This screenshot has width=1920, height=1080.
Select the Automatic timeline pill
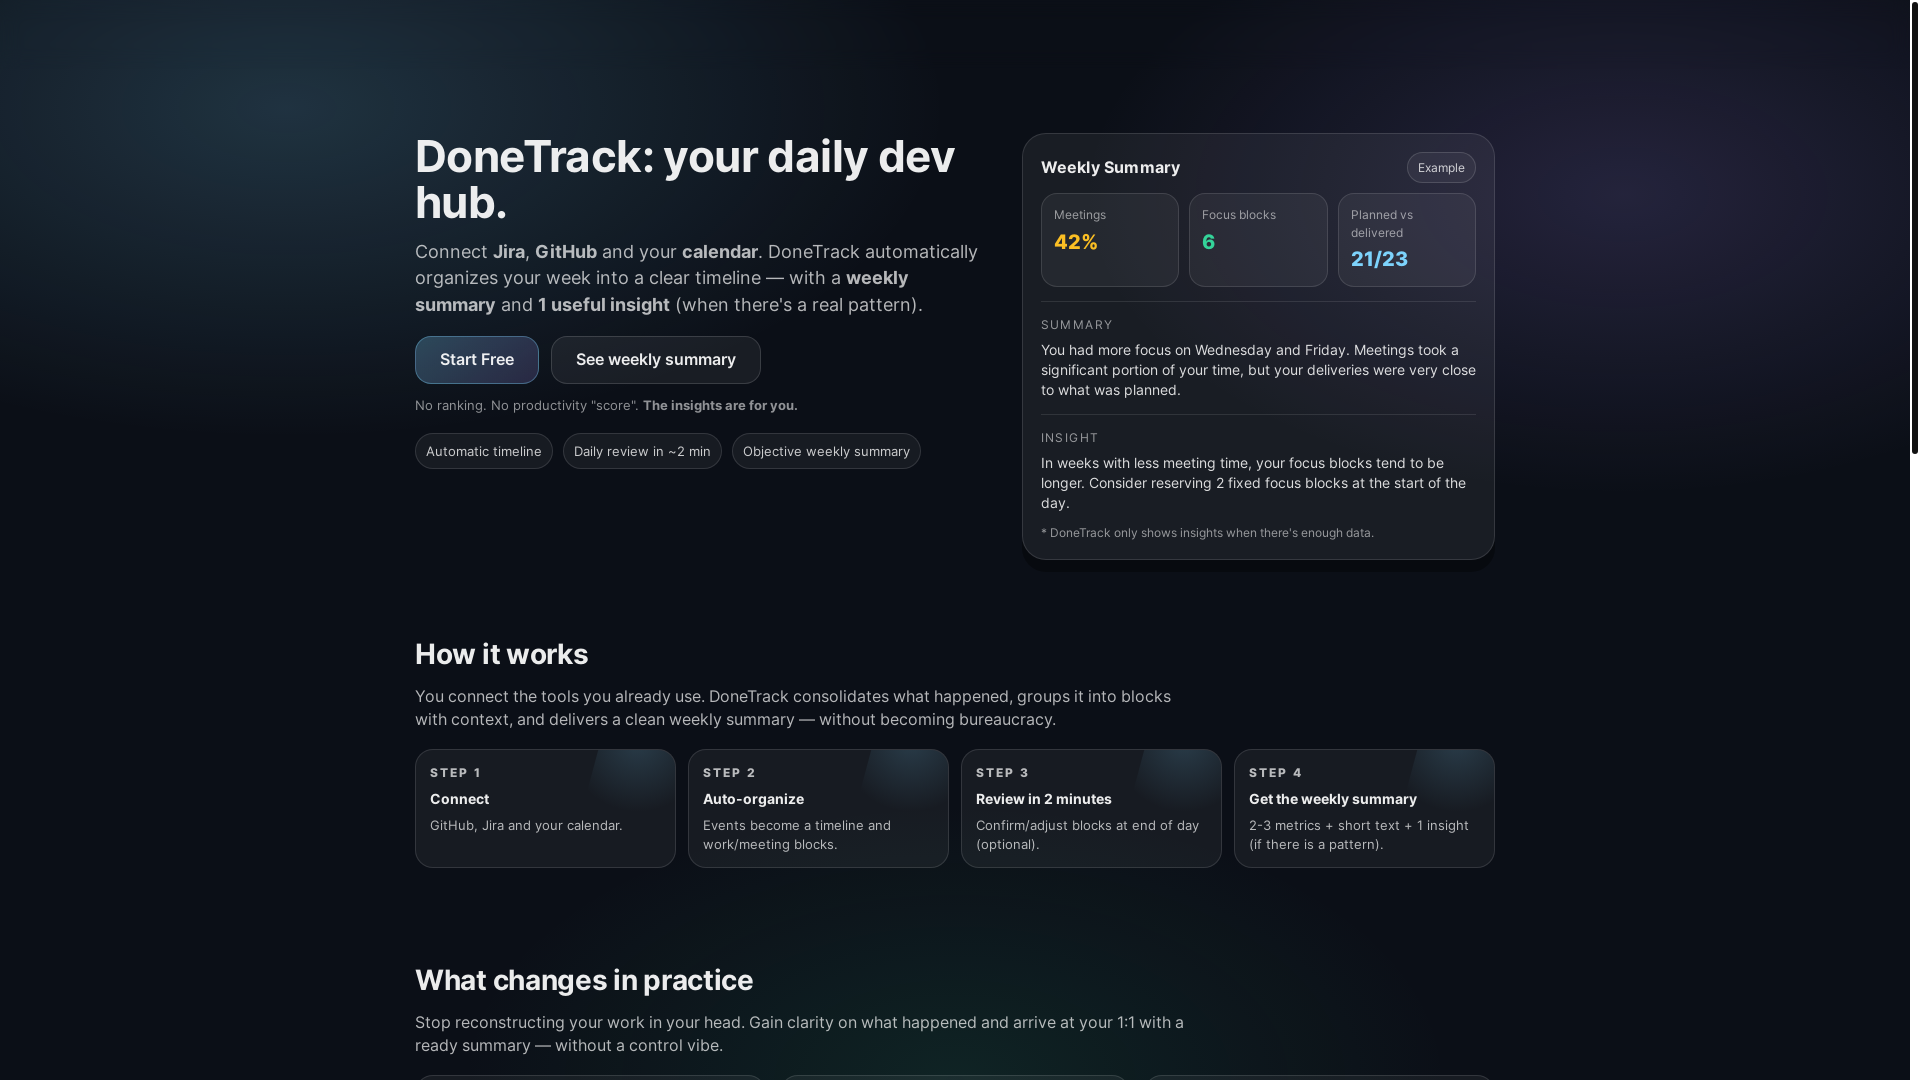(483, 451)
